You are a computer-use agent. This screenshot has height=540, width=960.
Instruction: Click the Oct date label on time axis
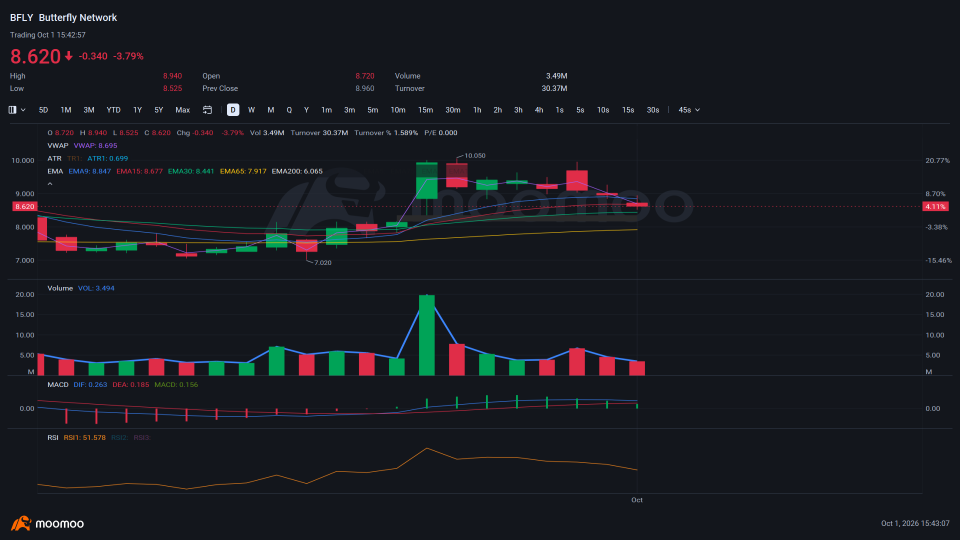[637, 500]
